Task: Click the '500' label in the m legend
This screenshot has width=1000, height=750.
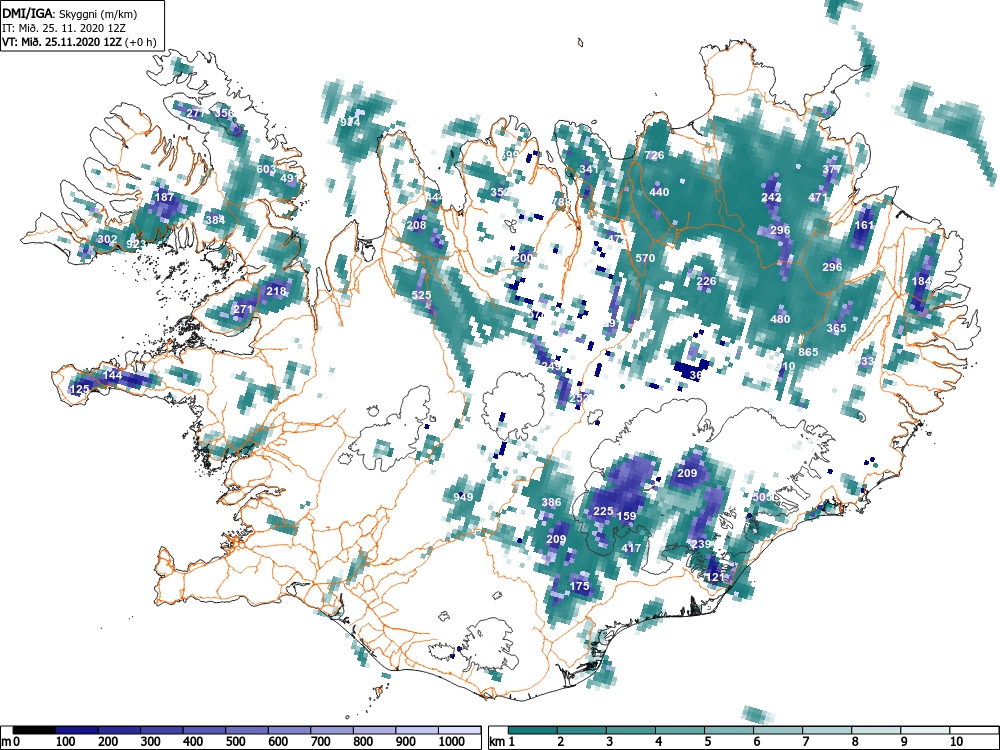Action: click(235, 742)
